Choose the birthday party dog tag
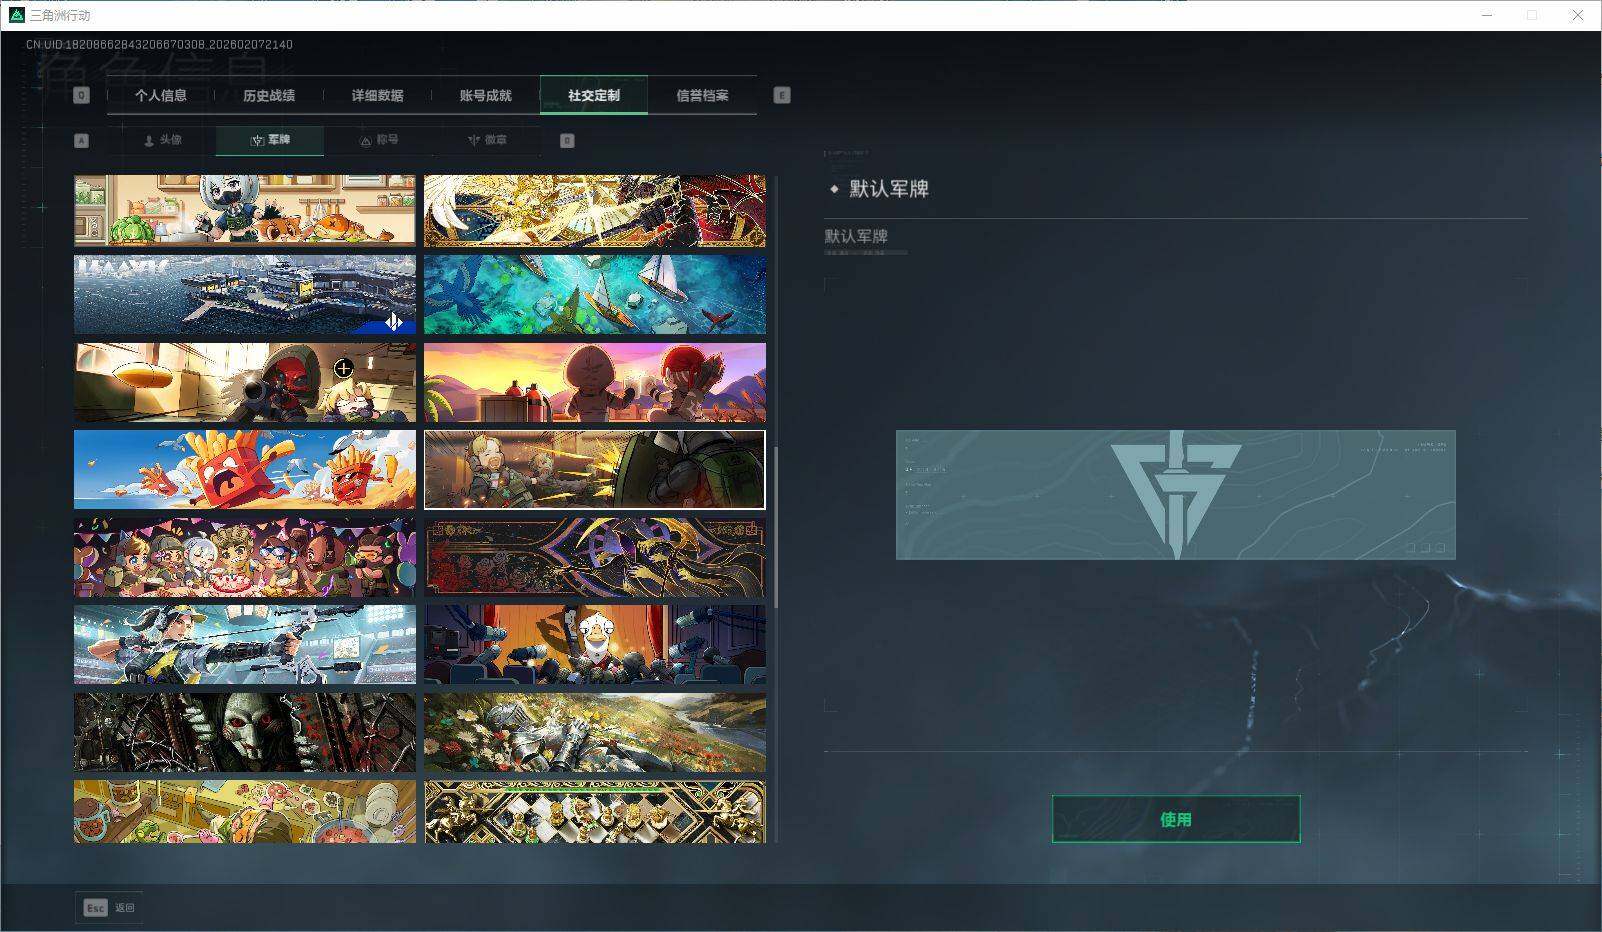This screenshot has height=932, width=1602. point(245,557)
